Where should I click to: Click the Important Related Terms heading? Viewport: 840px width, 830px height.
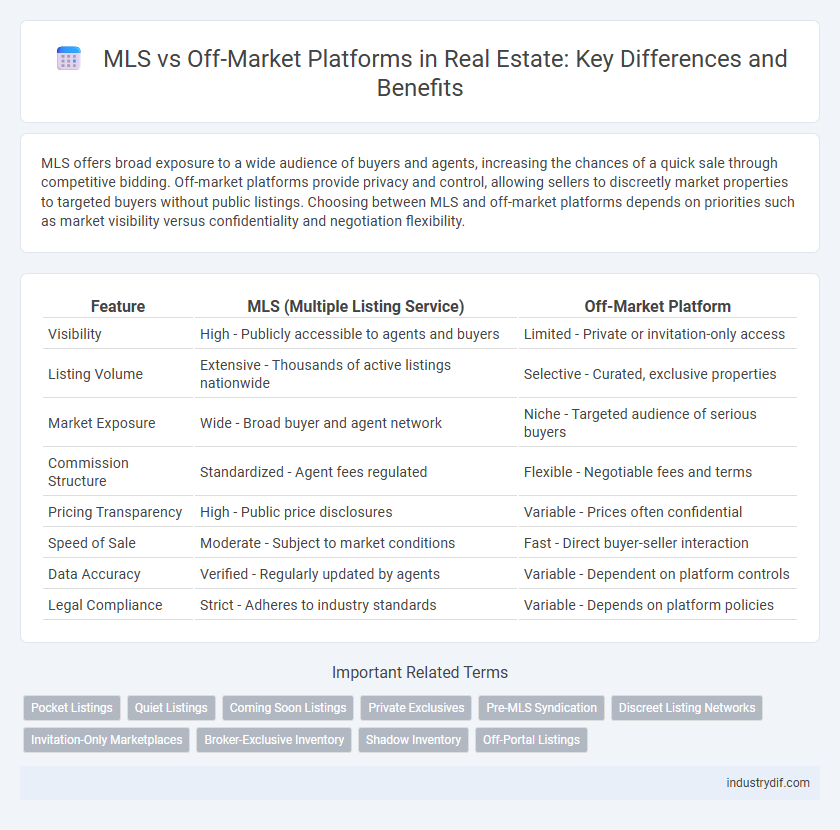[420, 672]
